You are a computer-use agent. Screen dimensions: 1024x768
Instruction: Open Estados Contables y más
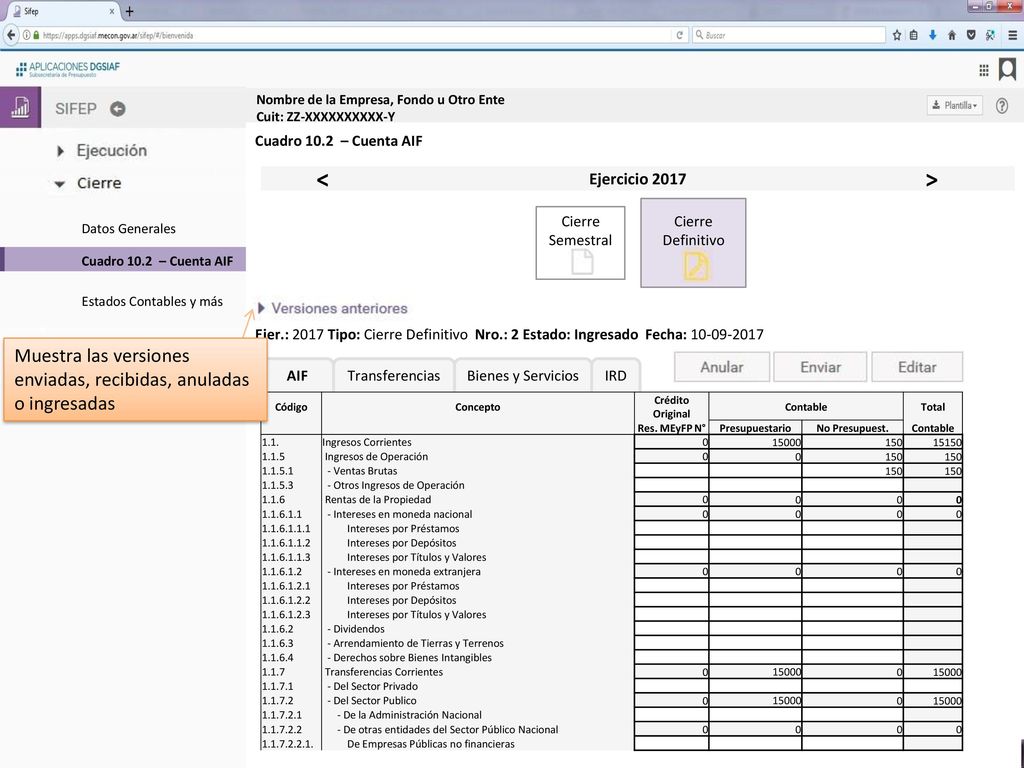(152, 301)
